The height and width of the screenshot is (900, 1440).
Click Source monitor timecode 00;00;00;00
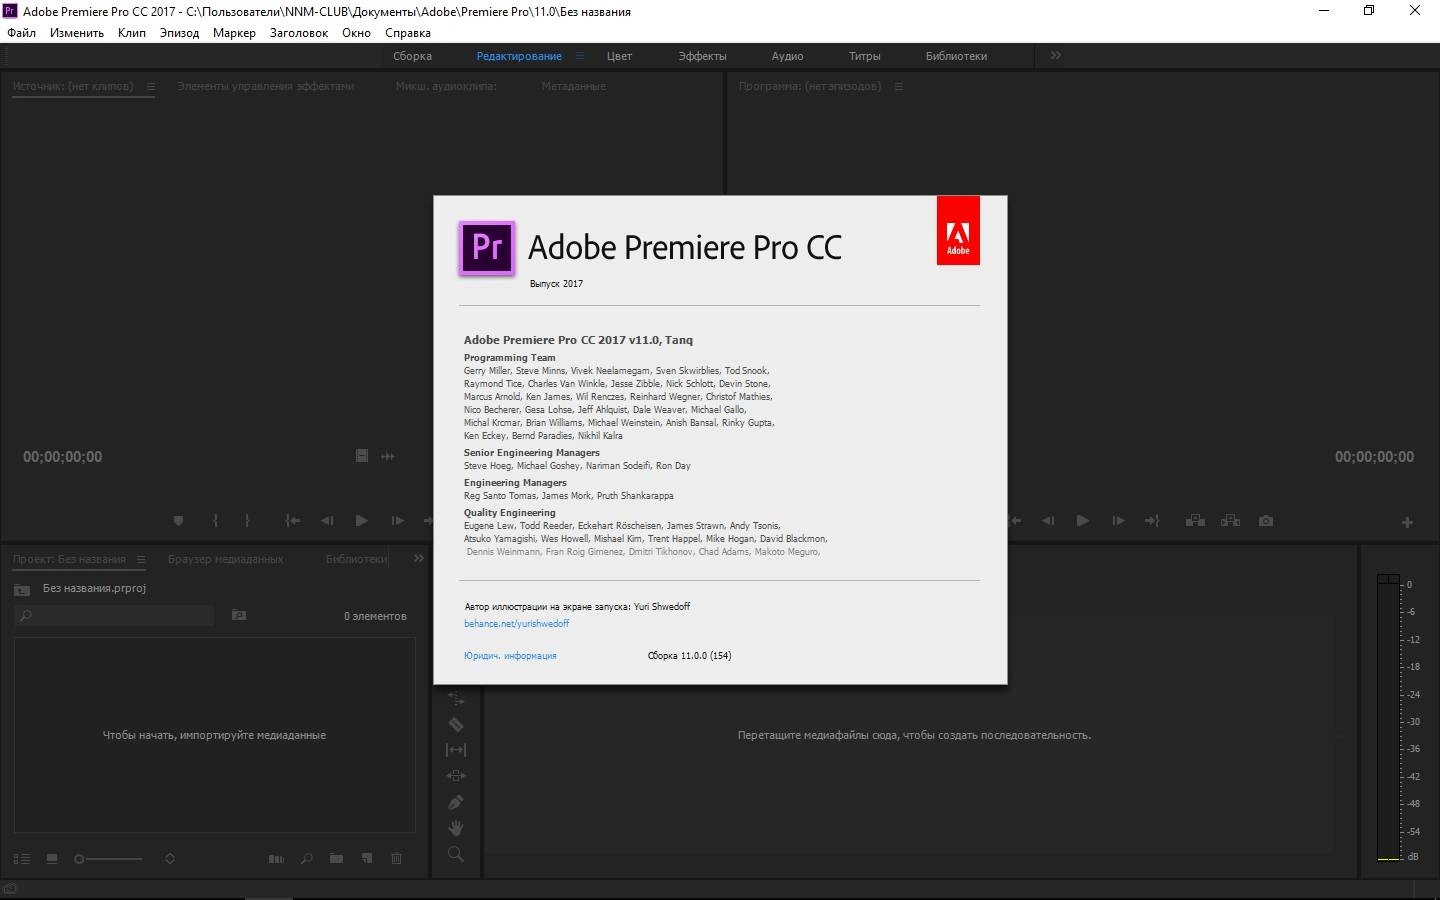(63, 457)
